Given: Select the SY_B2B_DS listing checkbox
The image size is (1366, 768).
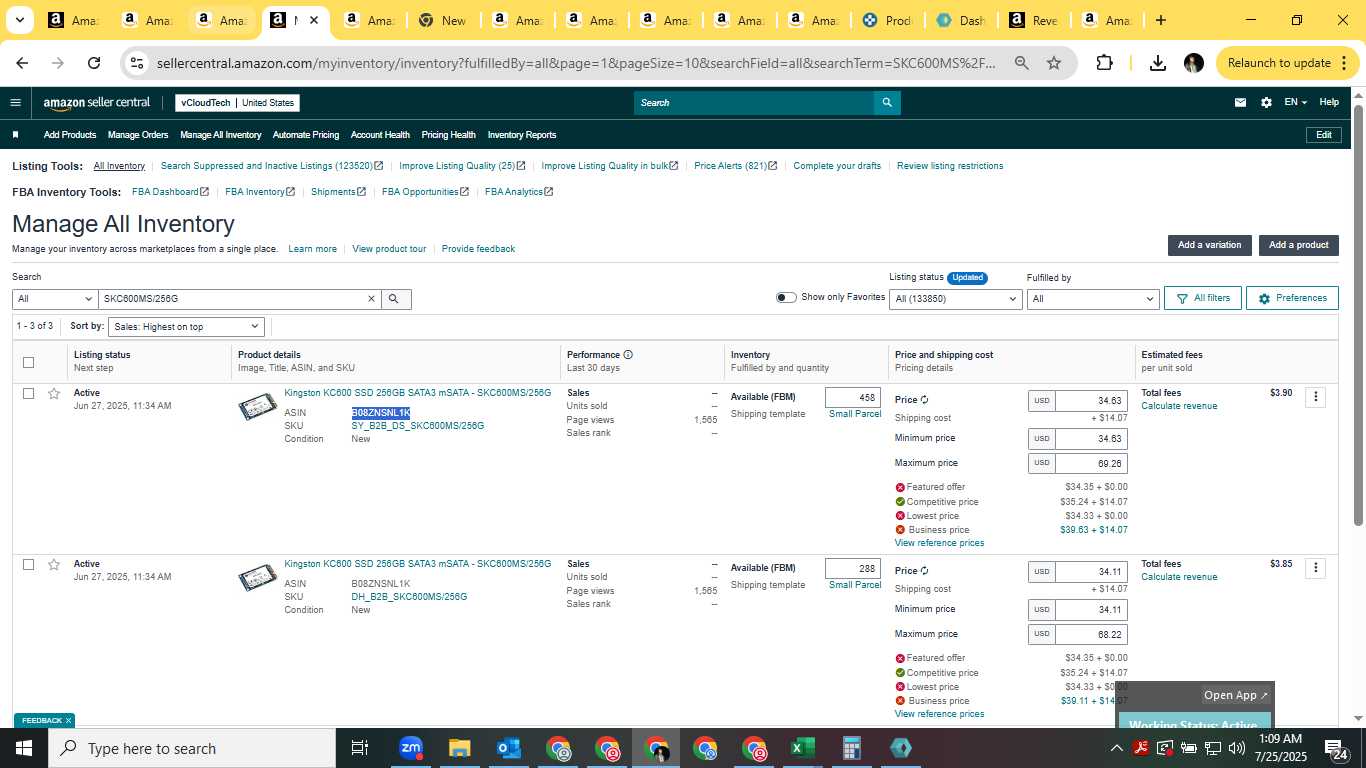Looking at the screenshot, I should click(x=28, y=393).
